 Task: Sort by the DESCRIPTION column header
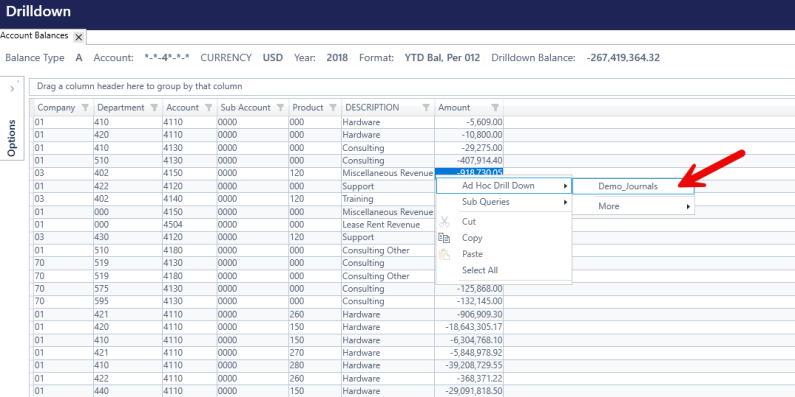tap(372, 107)
